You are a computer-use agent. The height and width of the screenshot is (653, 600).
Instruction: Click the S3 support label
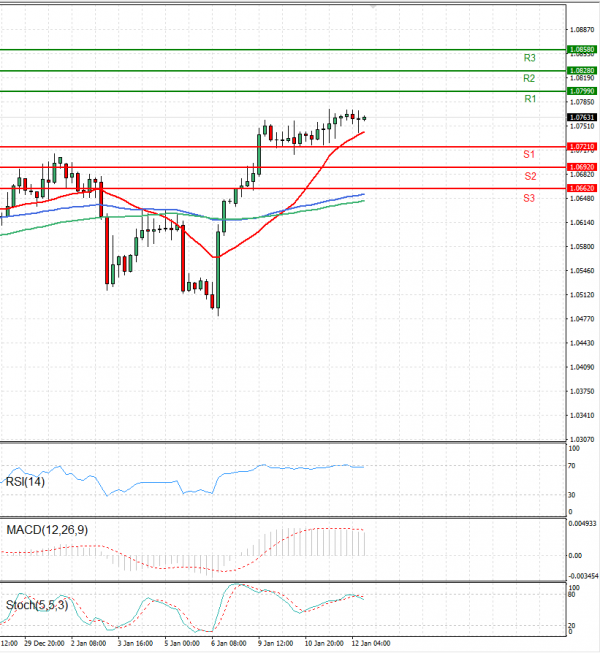(x=529, y=198)
